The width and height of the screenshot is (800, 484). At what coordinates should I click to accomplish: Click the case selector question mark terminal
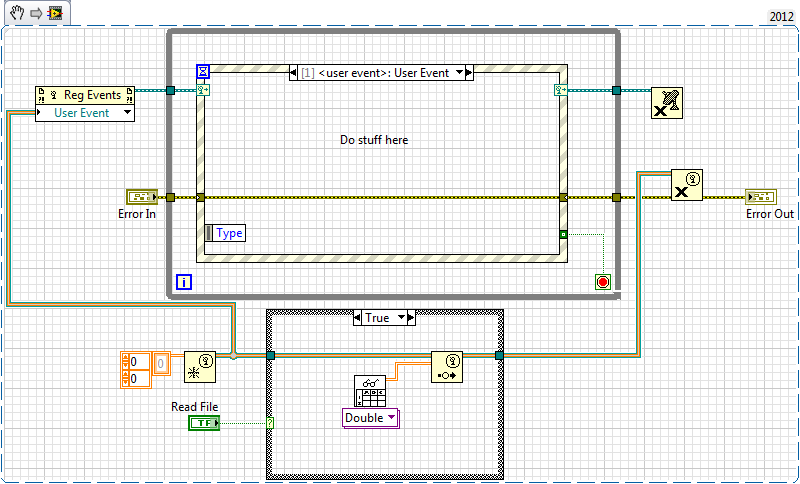coord(270,424)
